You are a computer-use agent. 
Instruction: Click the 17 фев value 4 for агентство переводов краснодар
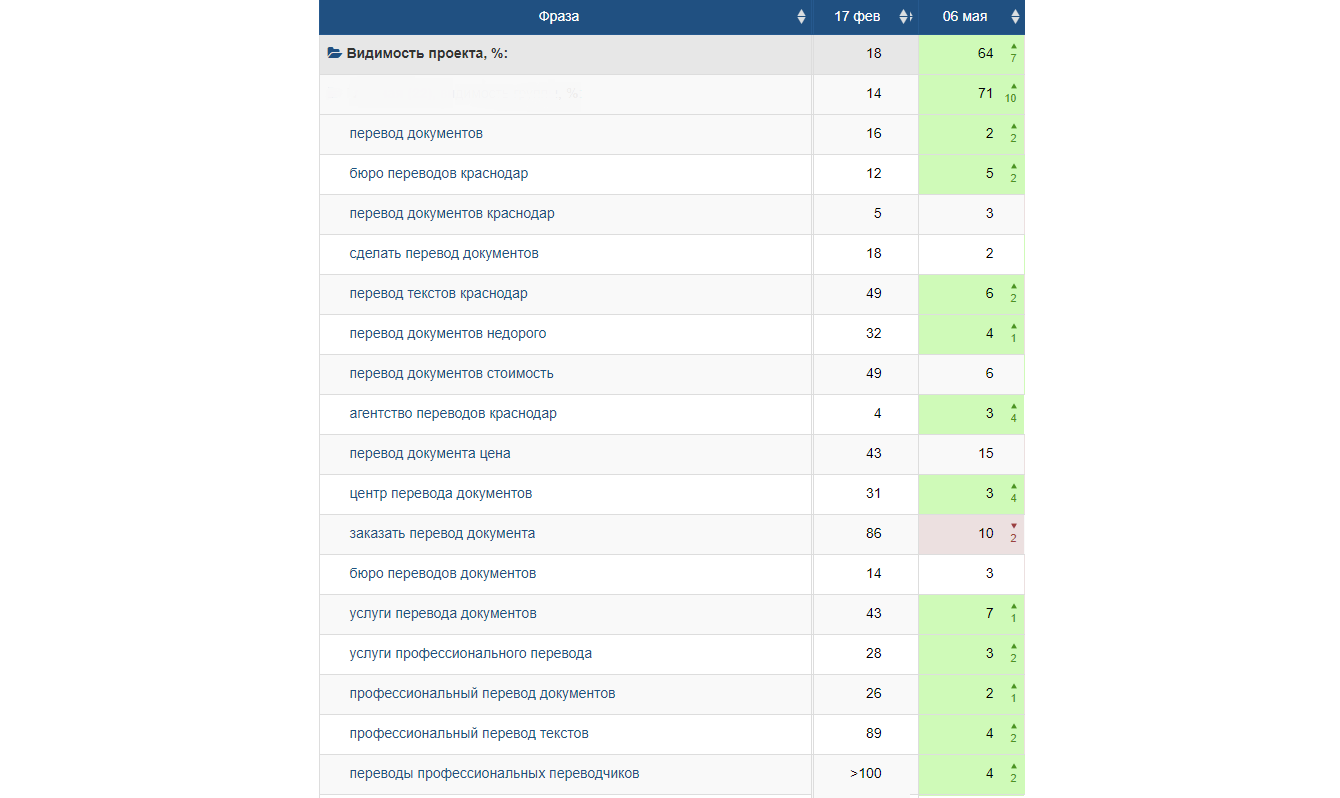(x=878, y=414)
